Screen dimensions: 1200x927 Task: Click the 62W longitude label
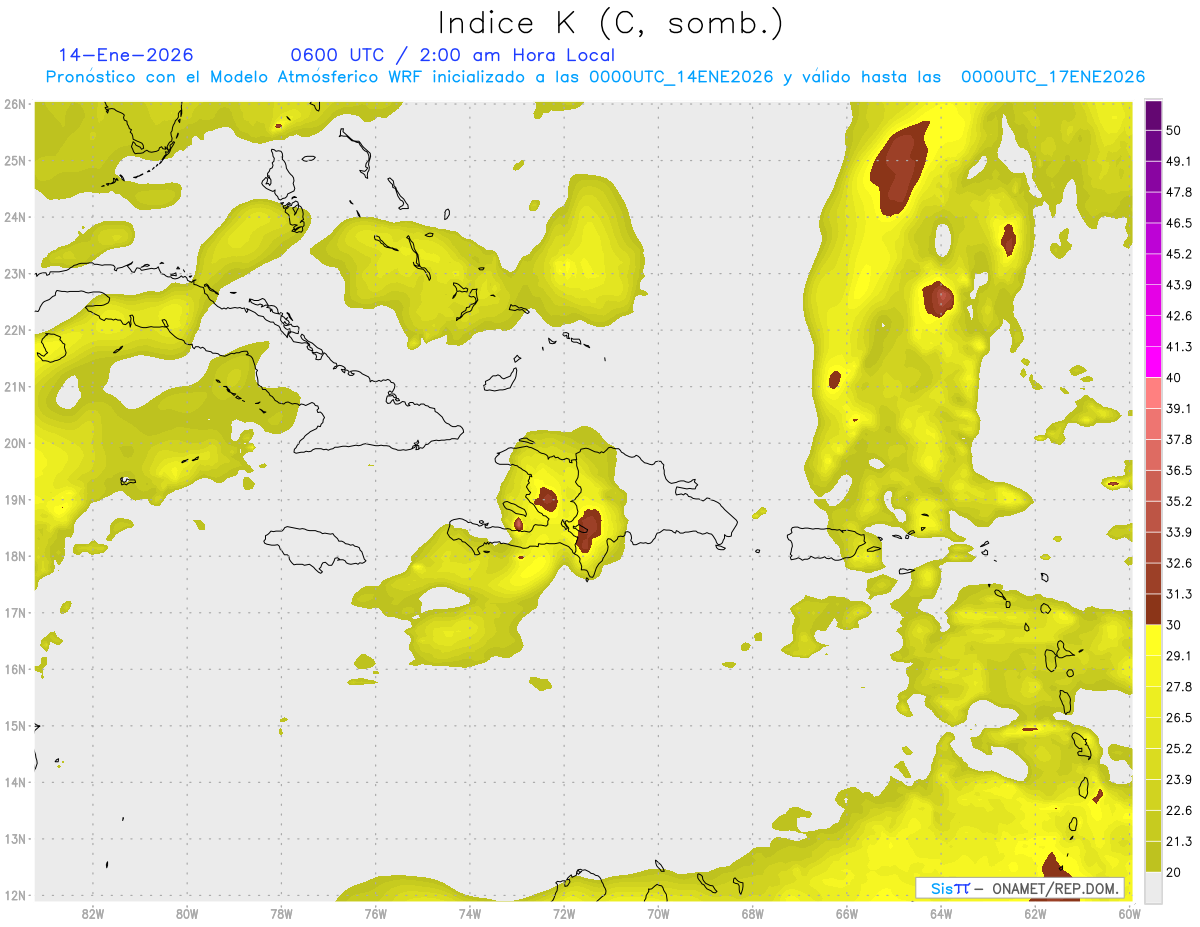coord(1034,913)
